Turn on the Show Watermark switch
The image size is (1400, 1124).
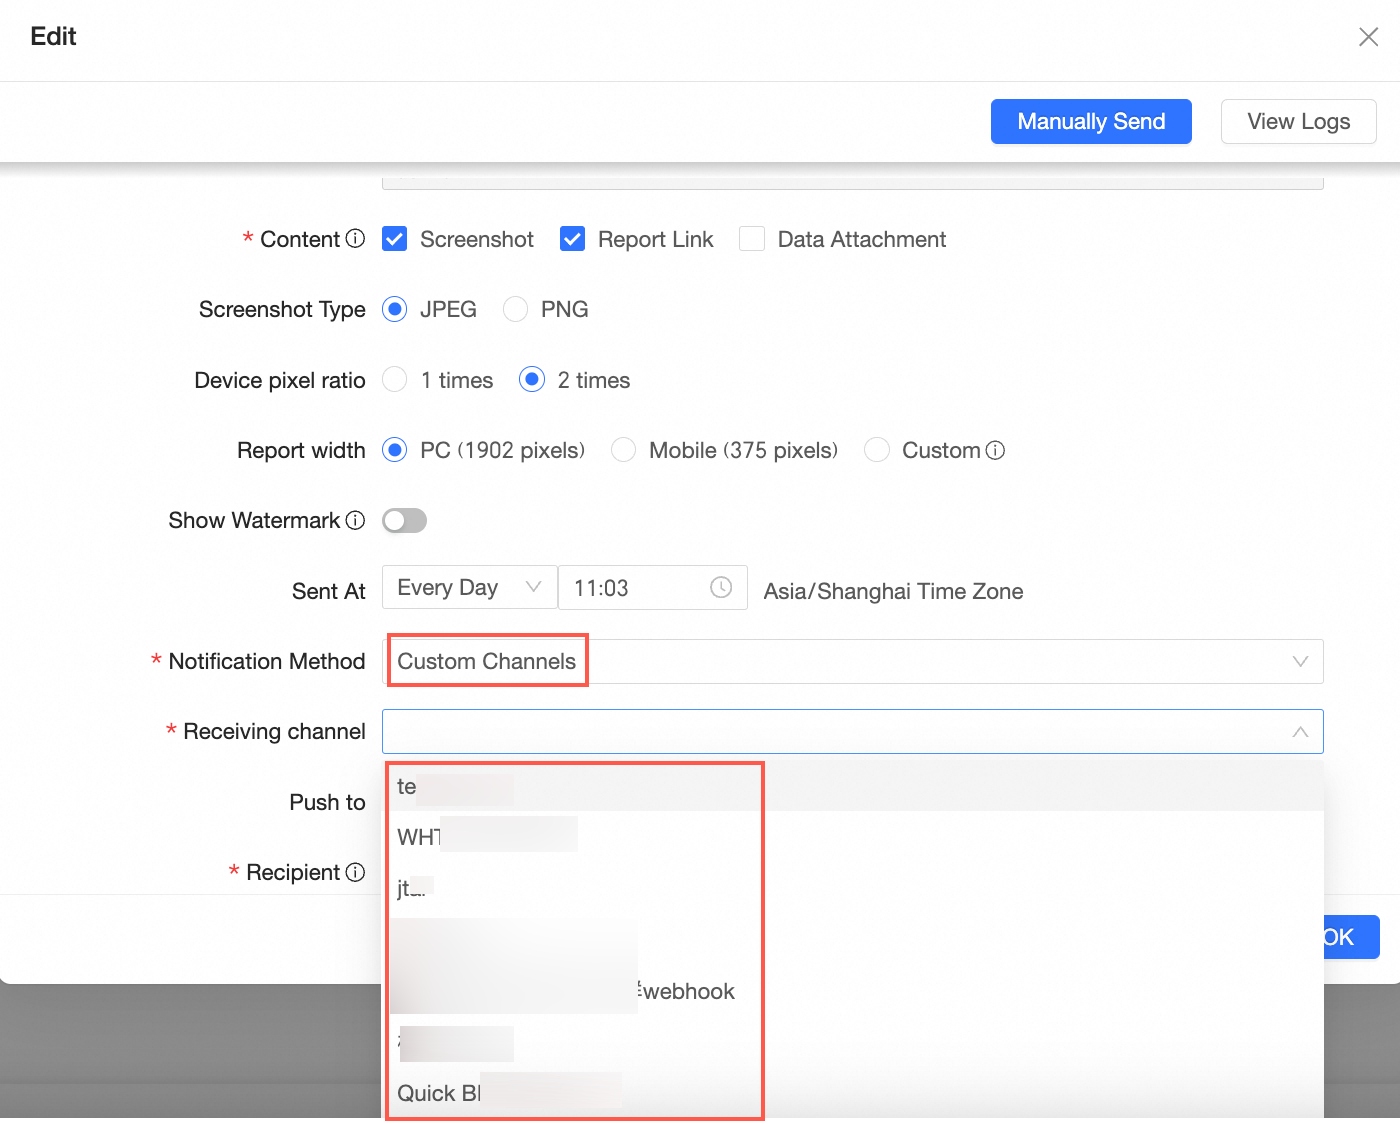pyautogui.click(x=405, y=520)
